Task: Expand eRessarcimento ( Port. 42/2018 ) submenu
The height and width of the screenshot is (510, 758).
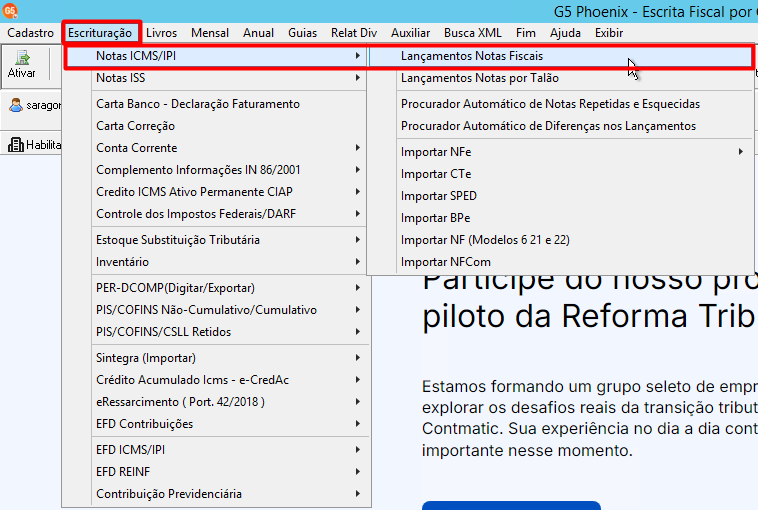Action: tap(216, 402)
